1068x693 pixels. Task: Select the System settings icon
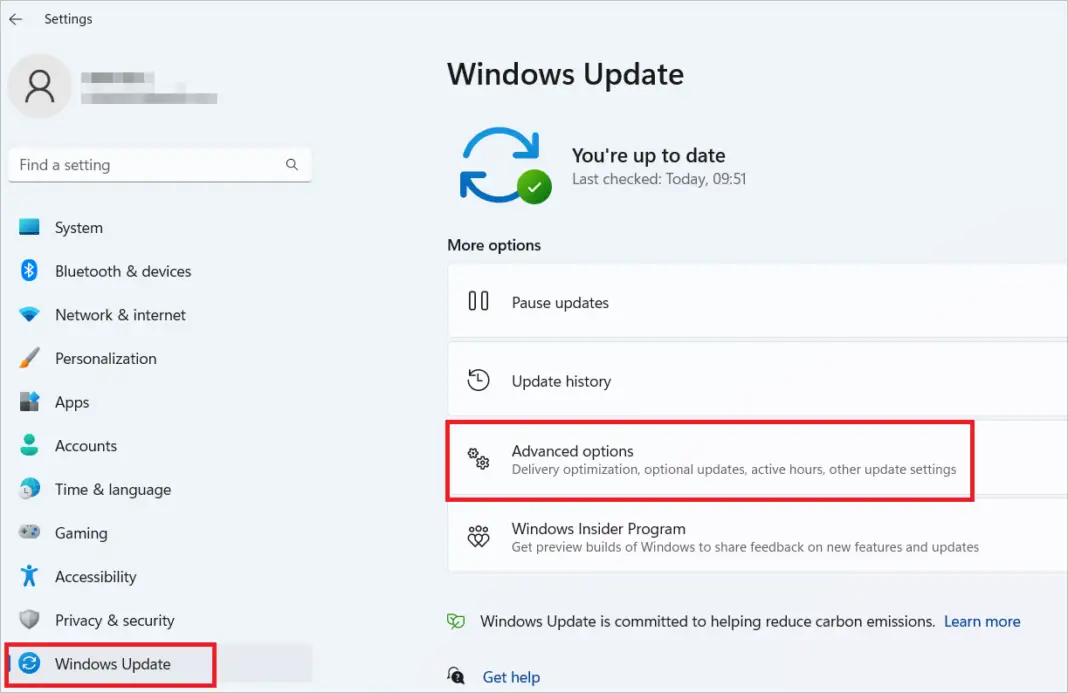[30, 227]
